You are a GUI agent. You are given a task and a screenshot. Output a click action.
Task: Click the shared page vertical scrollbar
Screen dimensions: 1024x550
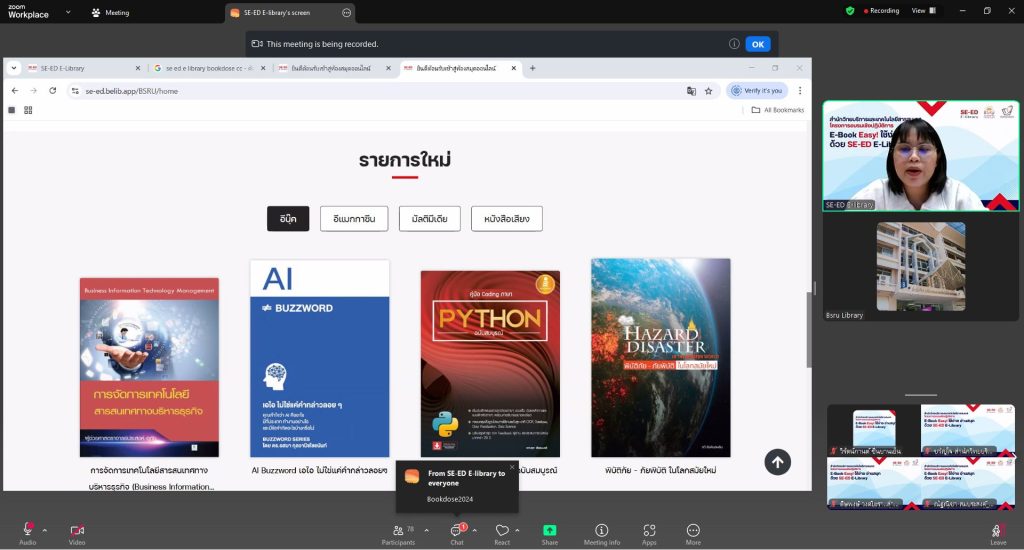point(808,330)
